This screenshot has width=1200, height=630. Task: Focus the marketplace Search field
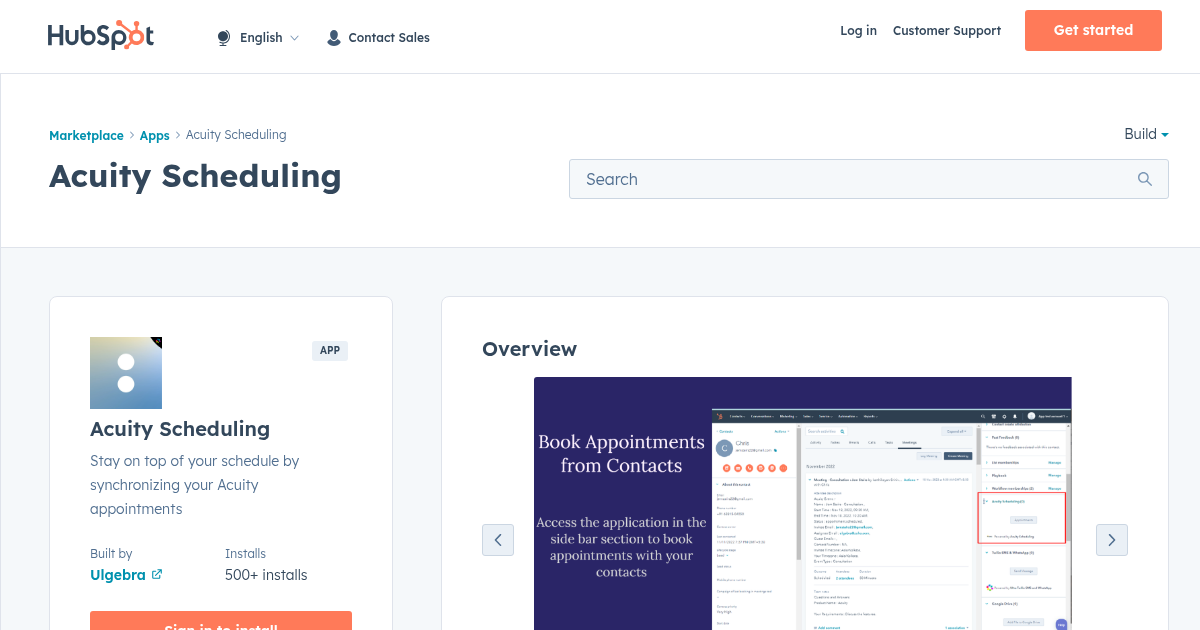(850, 179)
